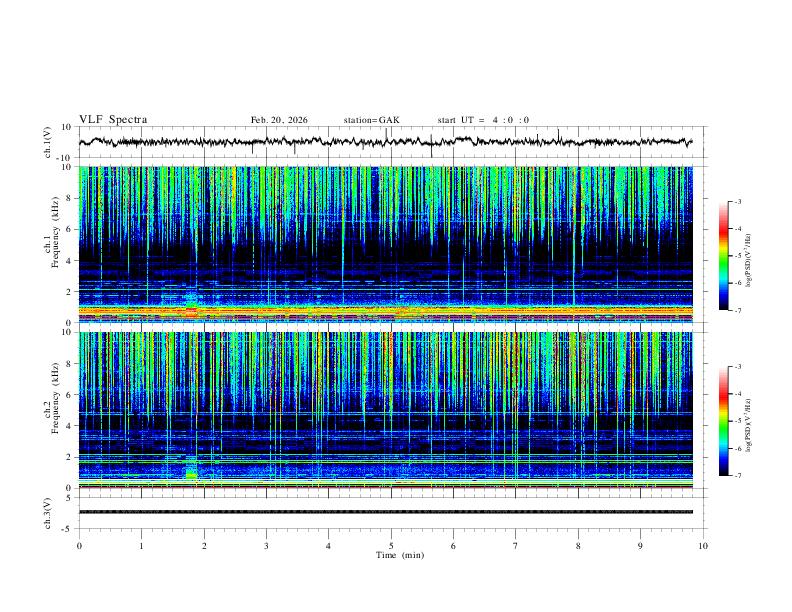The image size is (792, 612).
Task: Click the "-5" tick on ch.2 color bar
Action: [737, 421]
